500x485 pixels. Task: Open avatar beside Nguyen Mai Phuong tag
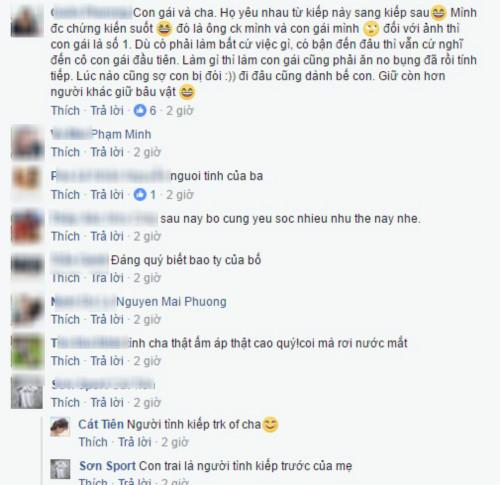[27, 309]
